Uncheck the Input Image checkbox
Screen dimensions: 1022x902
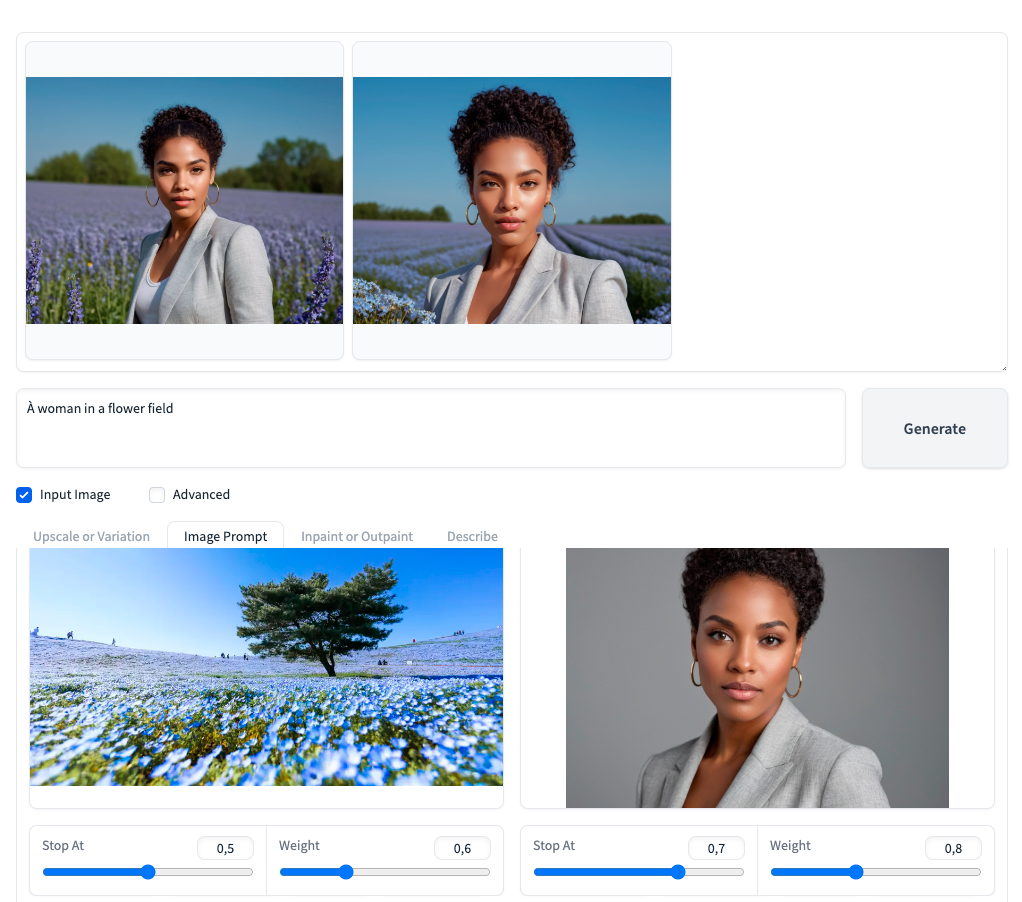click(x=25, y=495)
